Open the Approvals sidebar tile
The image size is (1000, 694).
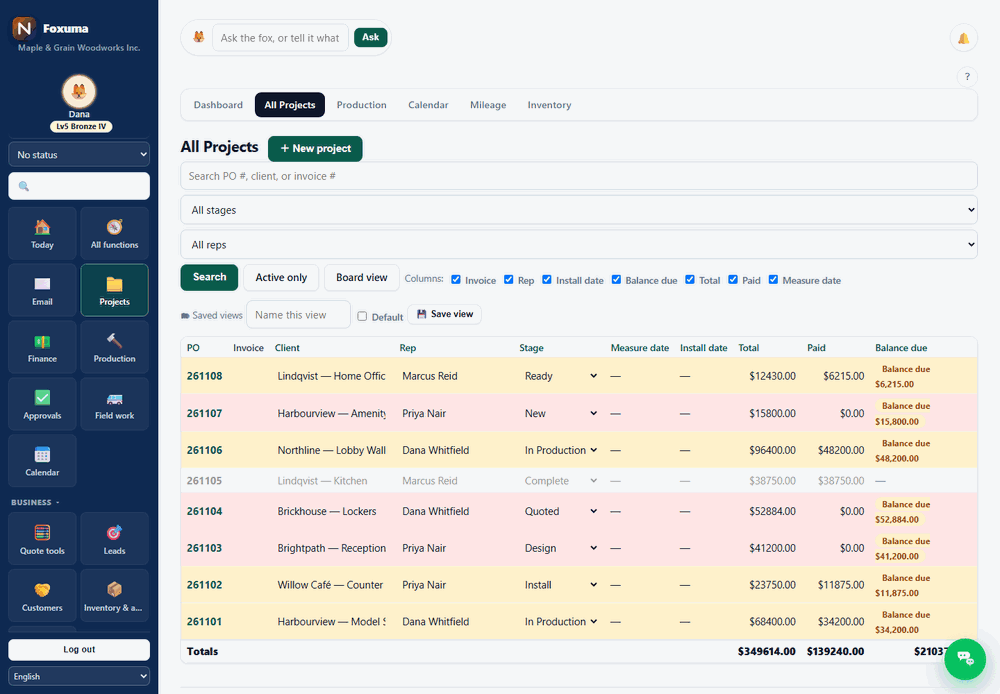[42, 404]
